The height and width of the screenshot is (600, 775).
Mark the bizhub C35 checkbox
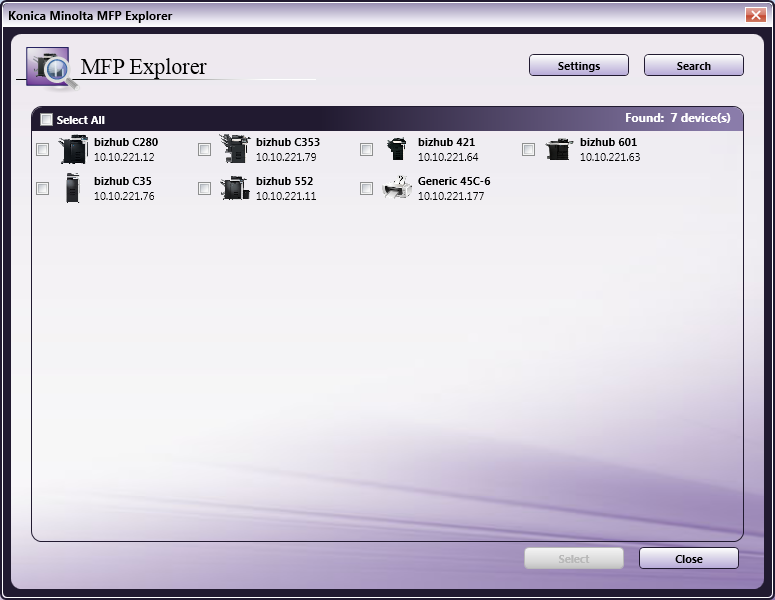click(43, 188)
